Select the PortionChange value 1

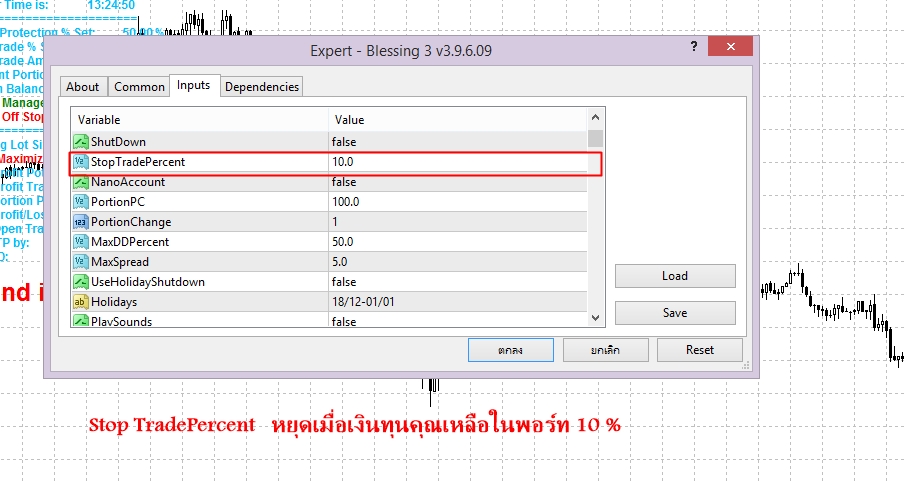[x=335, y=222]
